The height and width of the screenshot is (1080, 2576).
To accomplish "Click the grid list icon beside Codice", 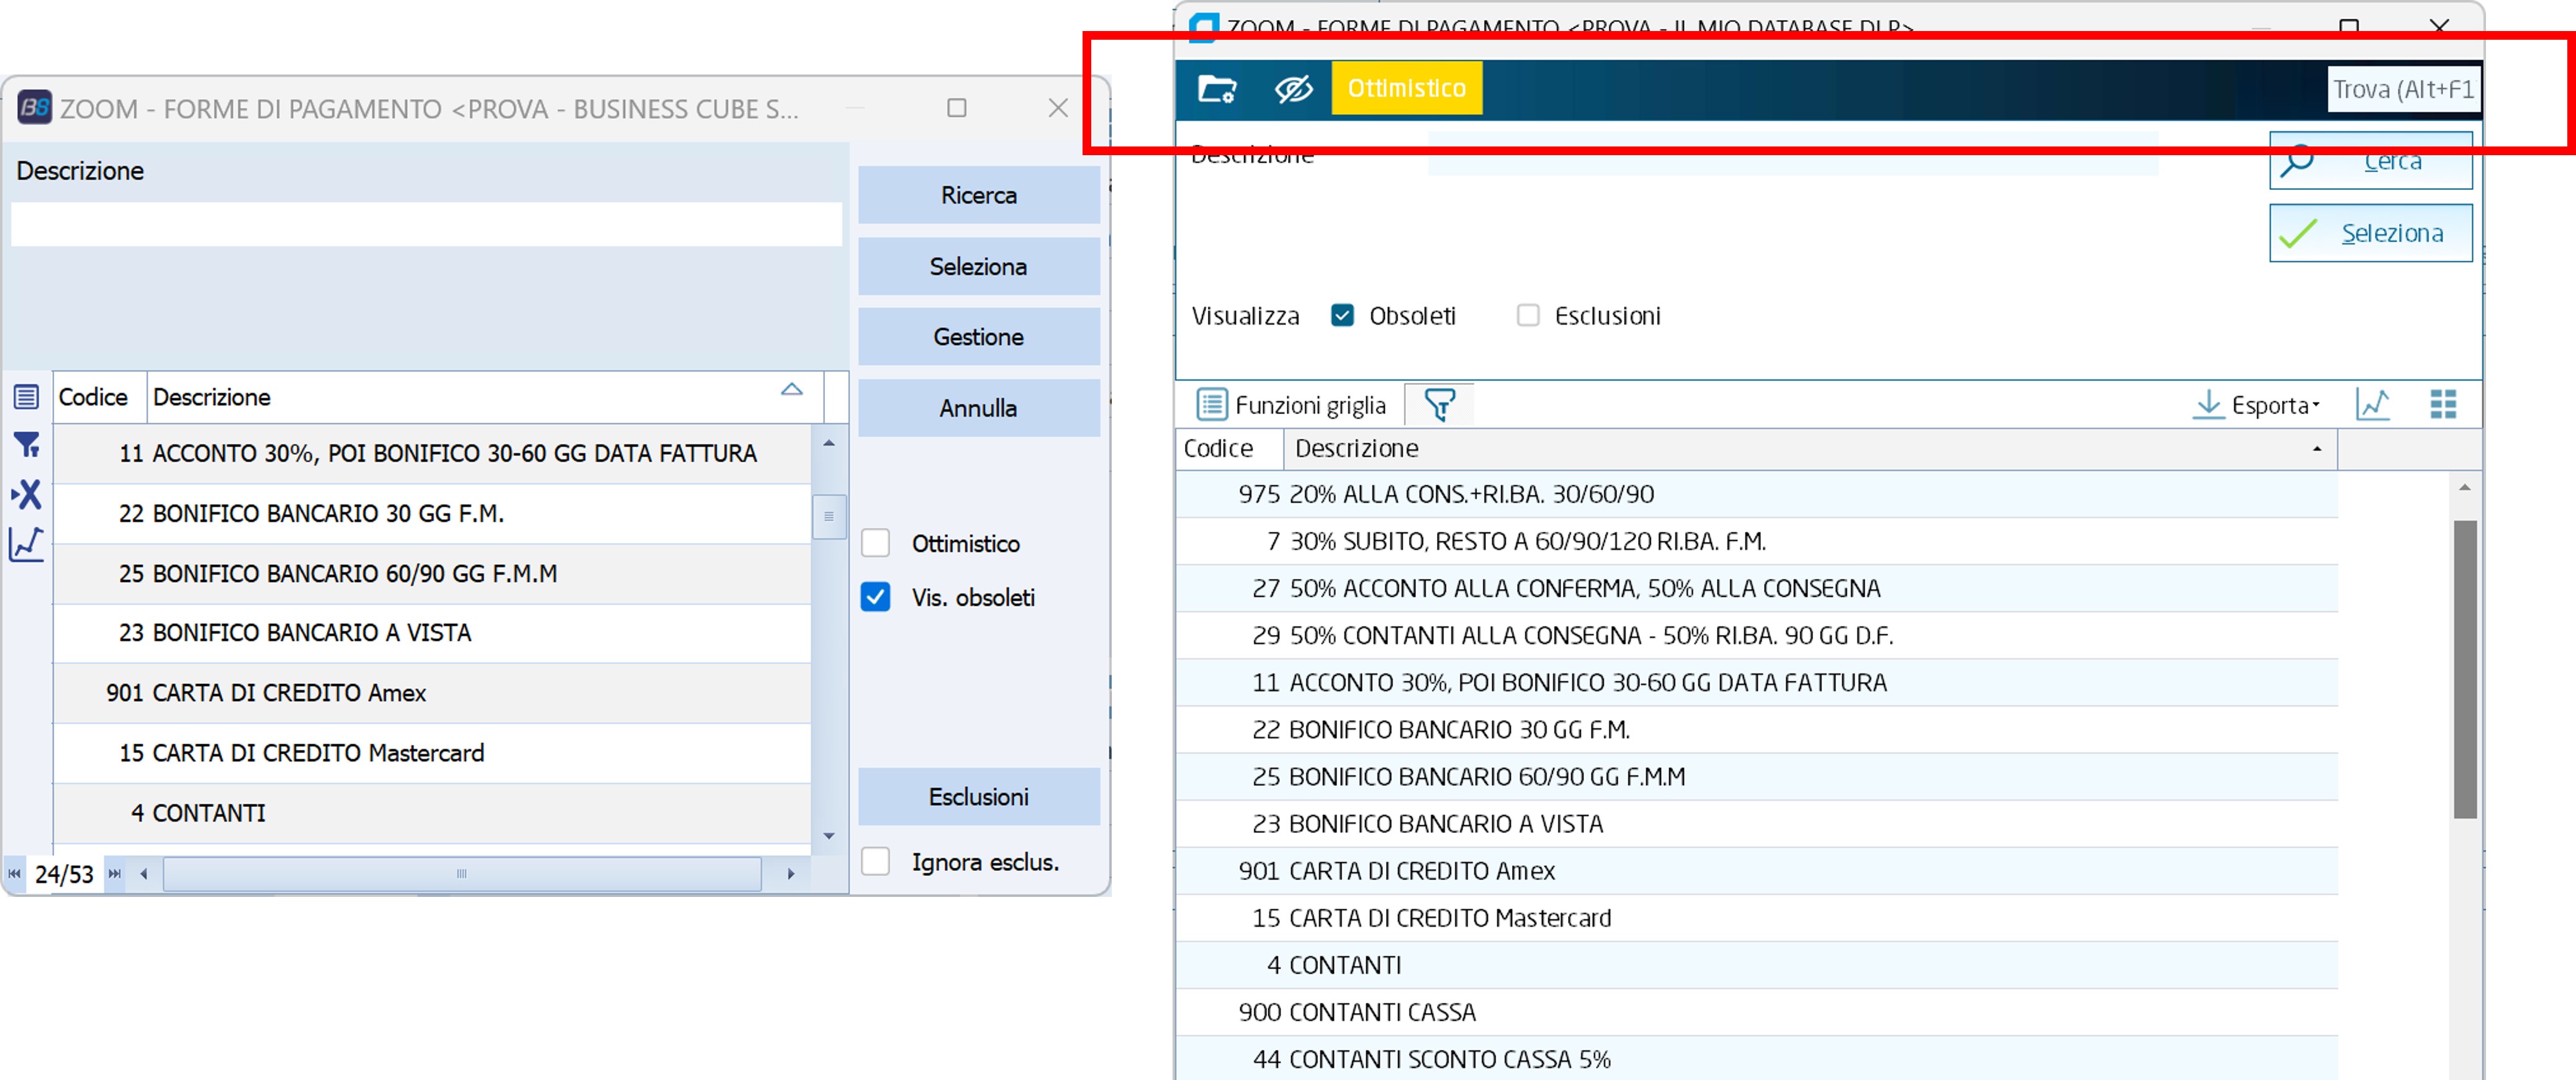I will pyautogui.click(x=26, y=397).
